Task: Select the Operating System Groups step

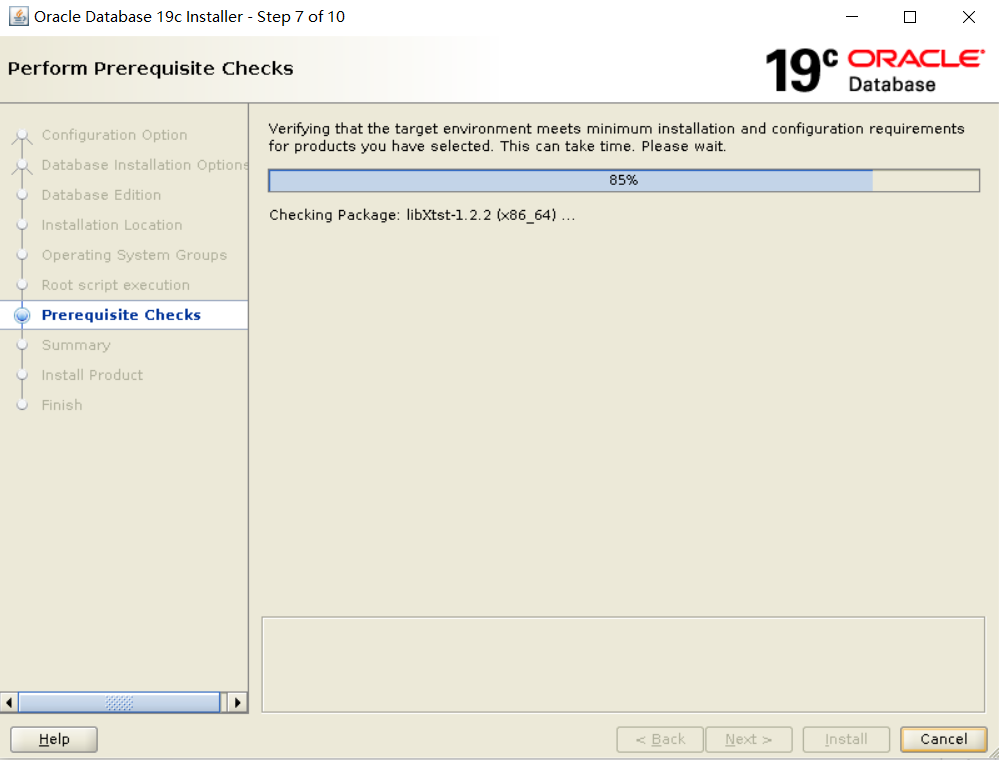Action: pyautogui.click(x=134, y=255)
